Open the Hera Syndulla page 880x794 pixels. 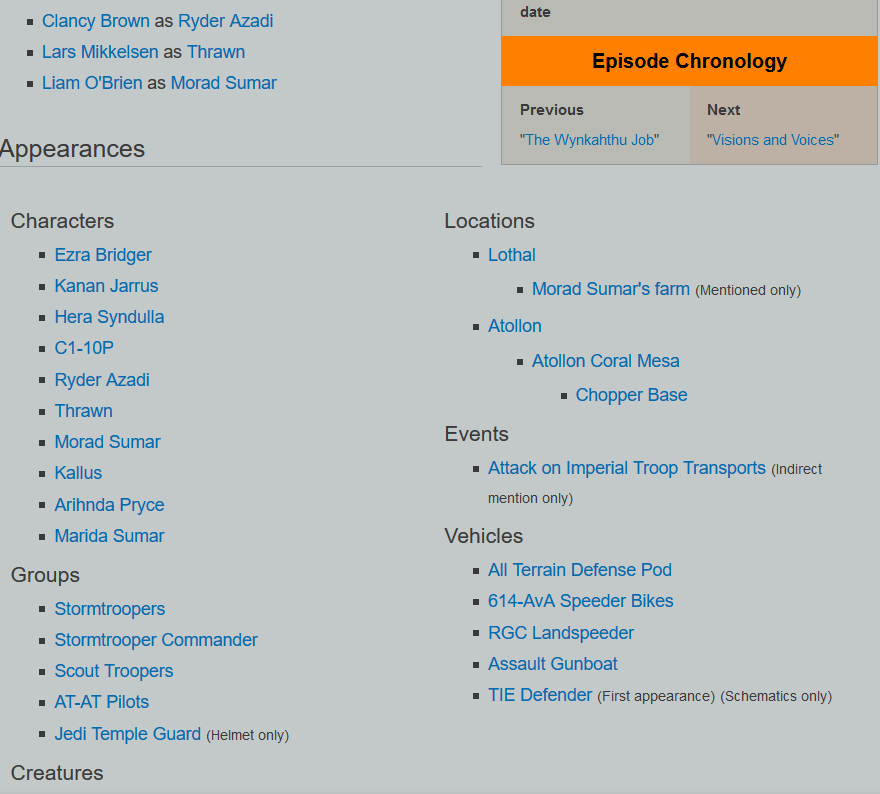[109, 317]
